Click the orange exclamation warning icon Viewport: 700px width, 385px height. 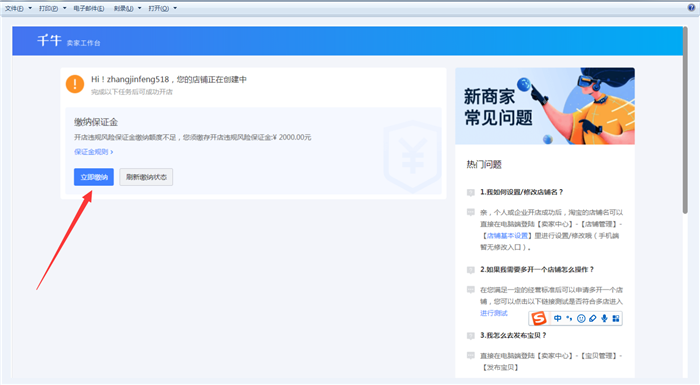[75, 84]
